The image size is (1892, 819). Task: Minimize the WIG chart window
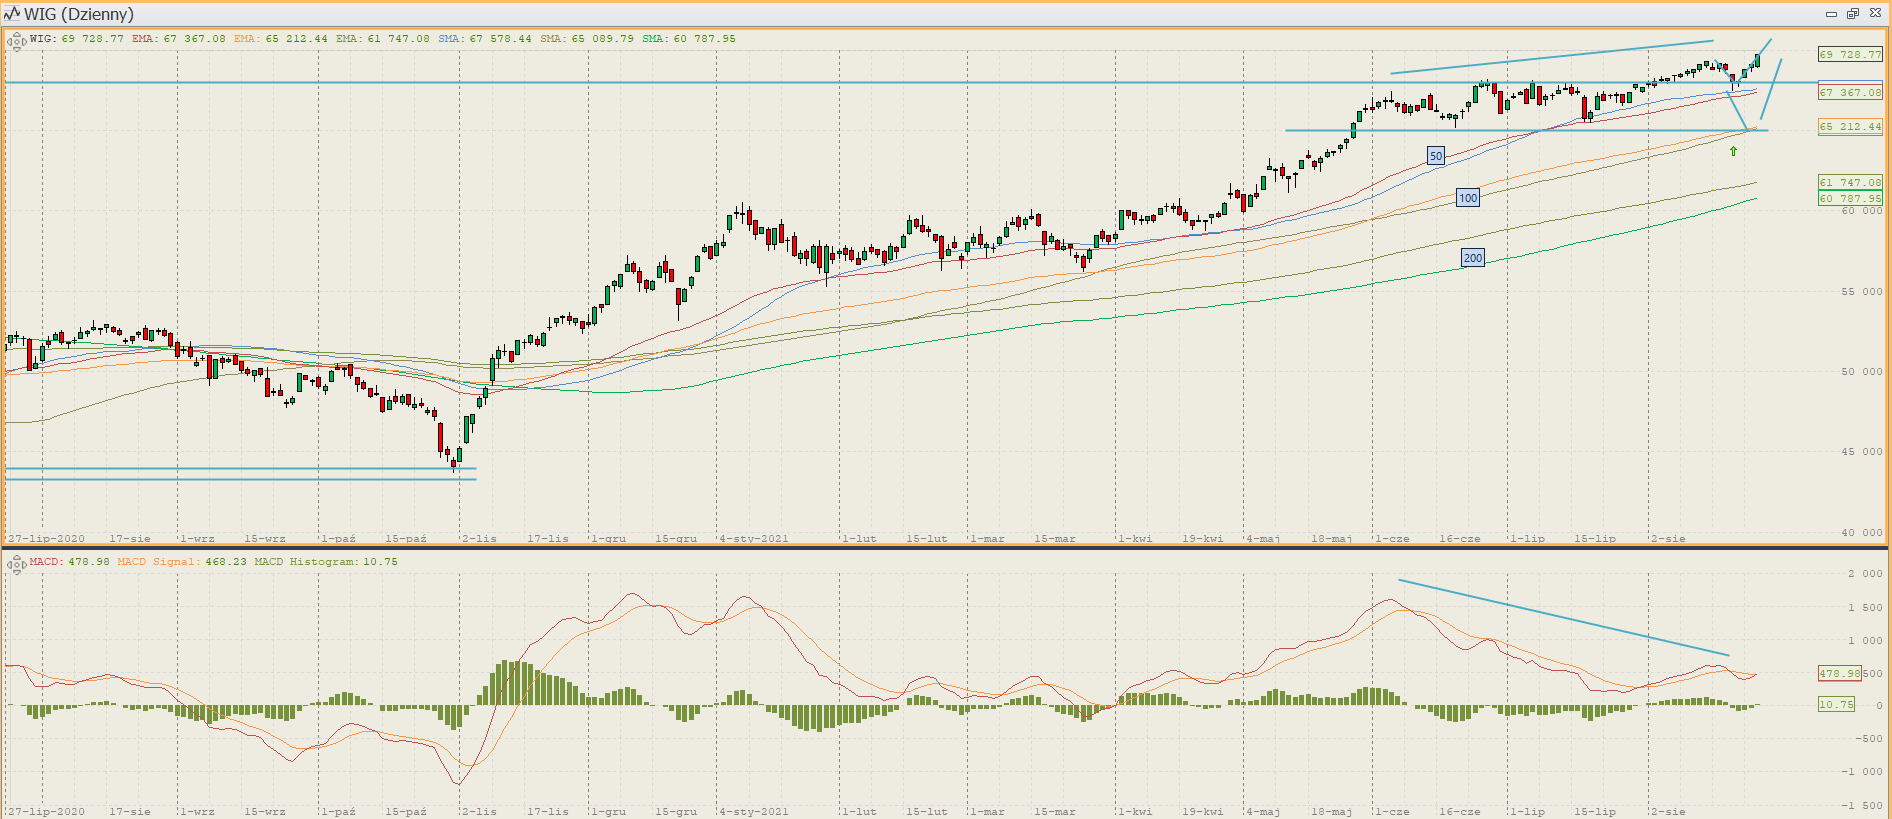[x=1831, y=14]
